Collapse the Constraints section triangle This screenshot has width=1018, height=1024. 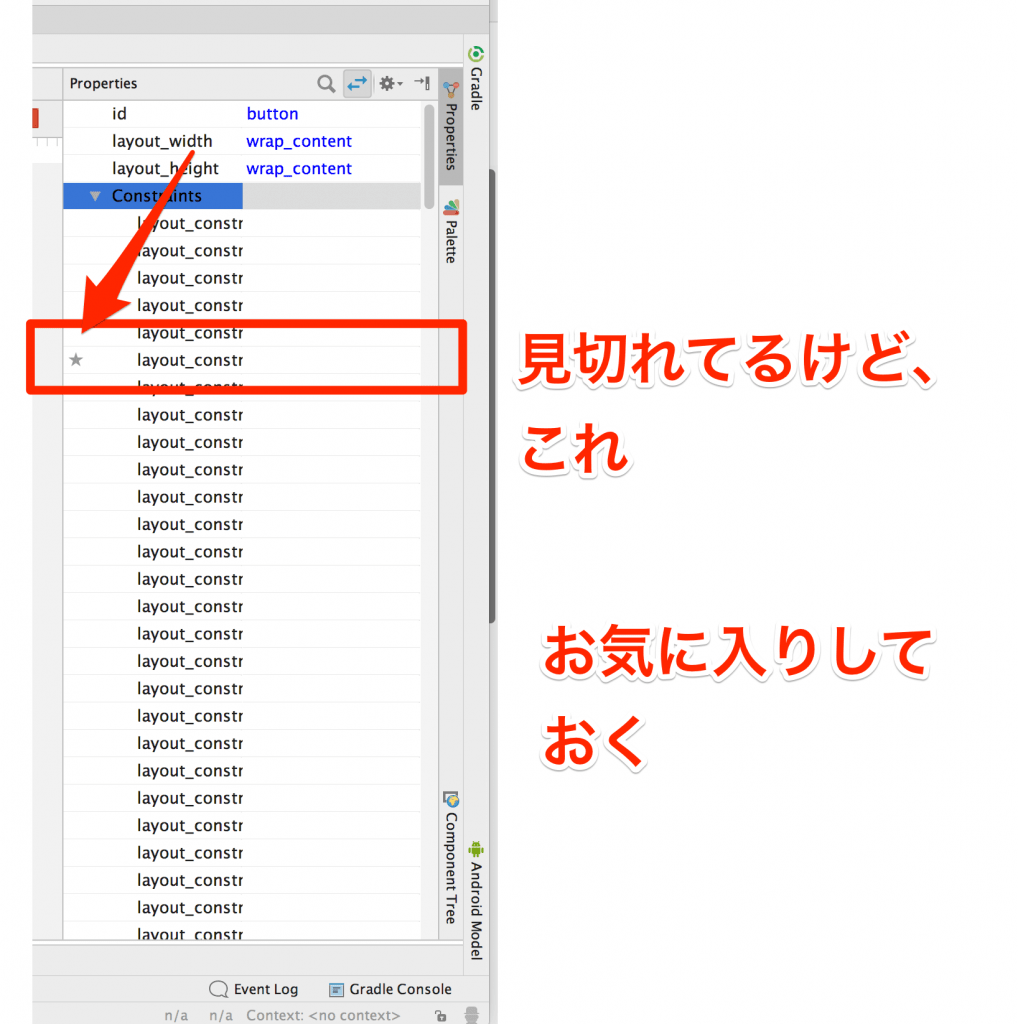95,196
